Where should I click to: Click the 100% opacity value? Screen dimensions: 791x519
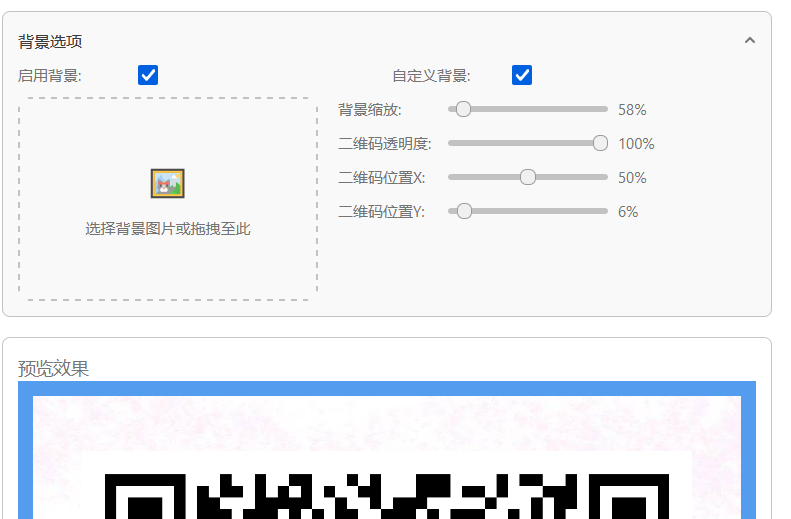tap(636, 144)
